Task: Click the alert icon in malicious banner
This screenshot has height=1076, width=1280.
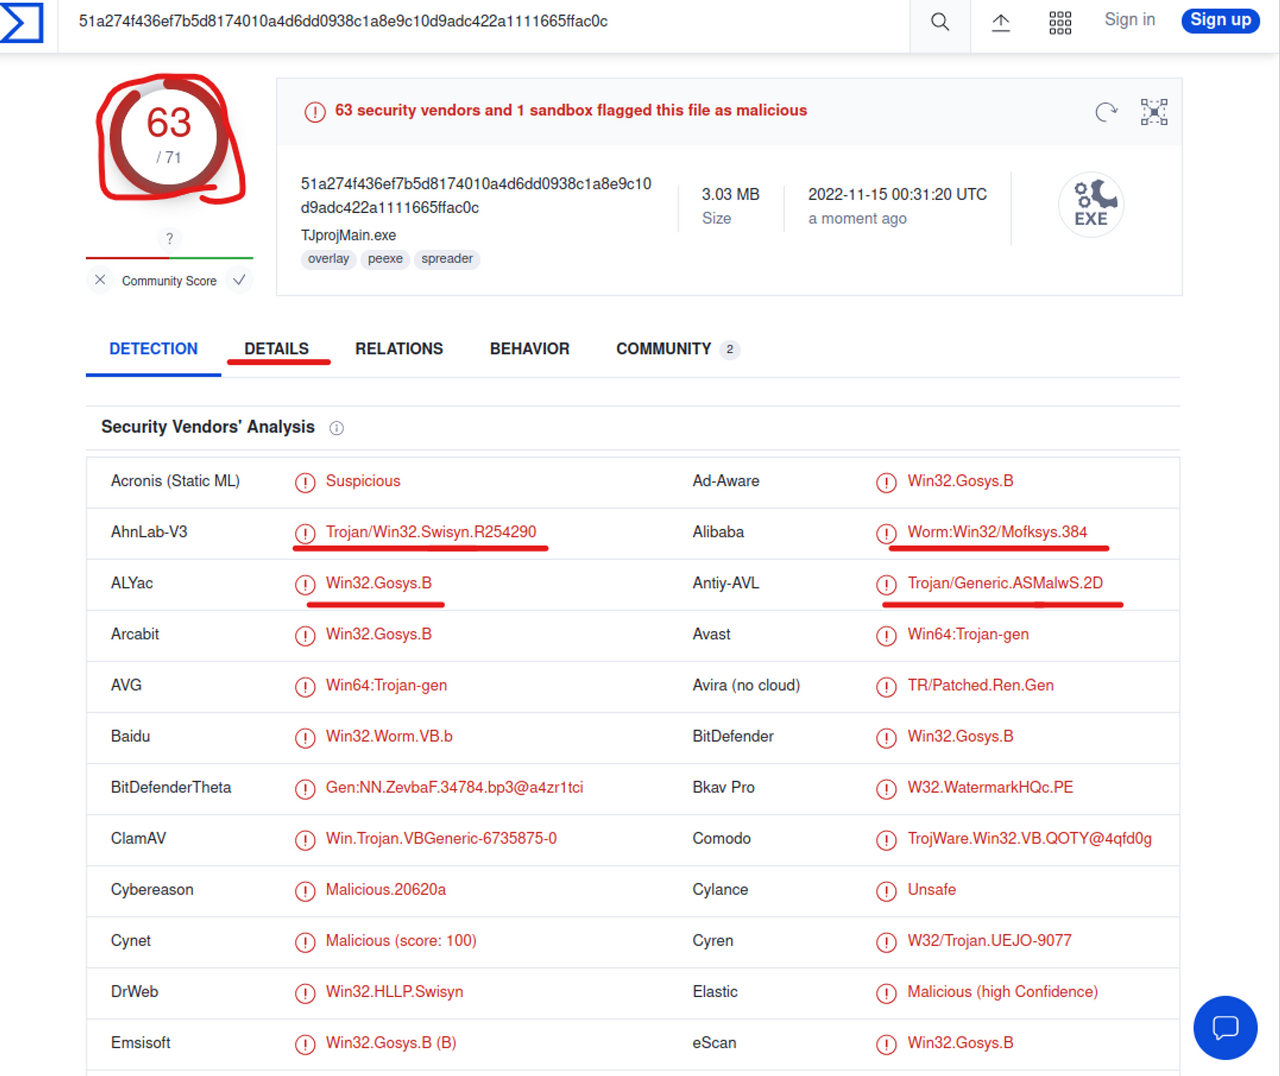Action: click(x=315, y=112)
